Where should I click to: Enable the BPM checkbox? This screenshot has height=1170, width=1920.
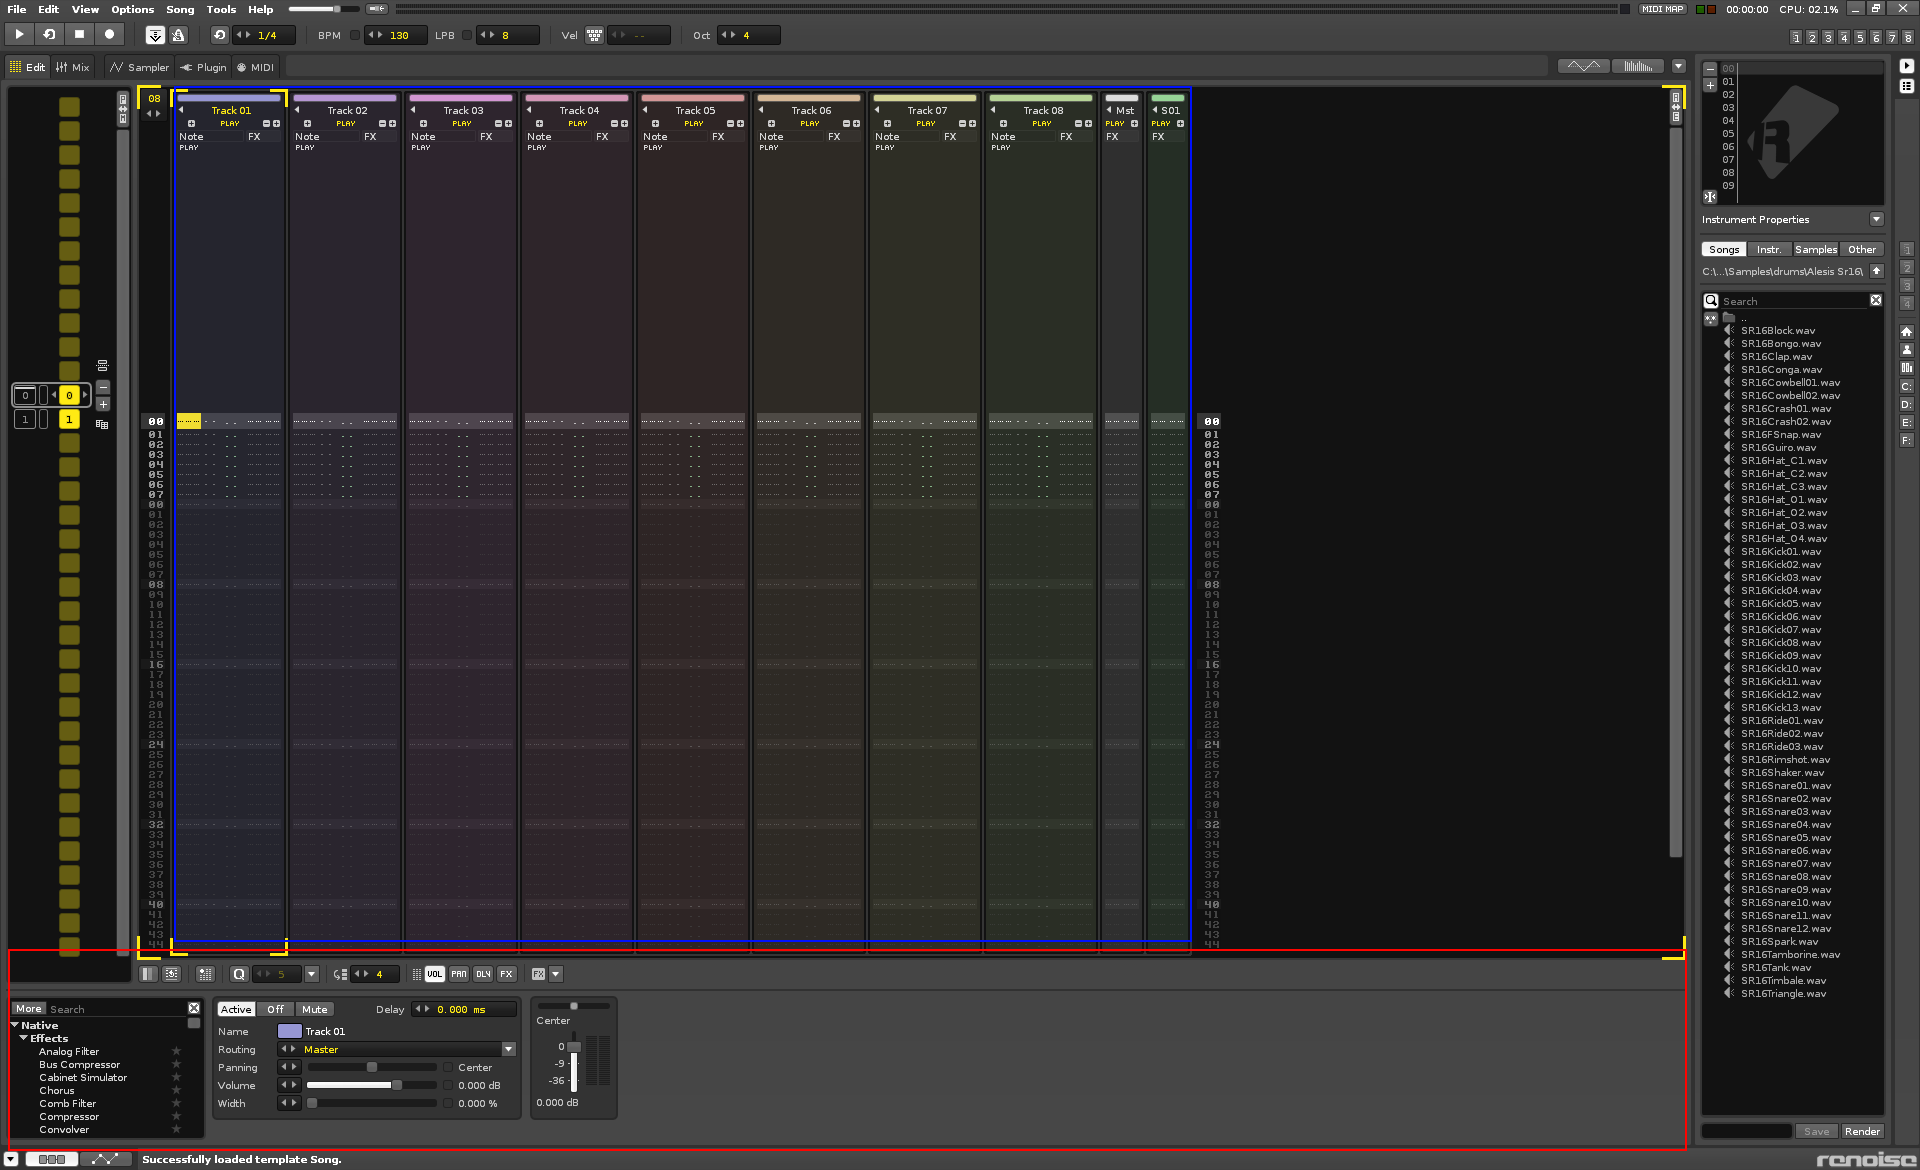coord(354,35)
